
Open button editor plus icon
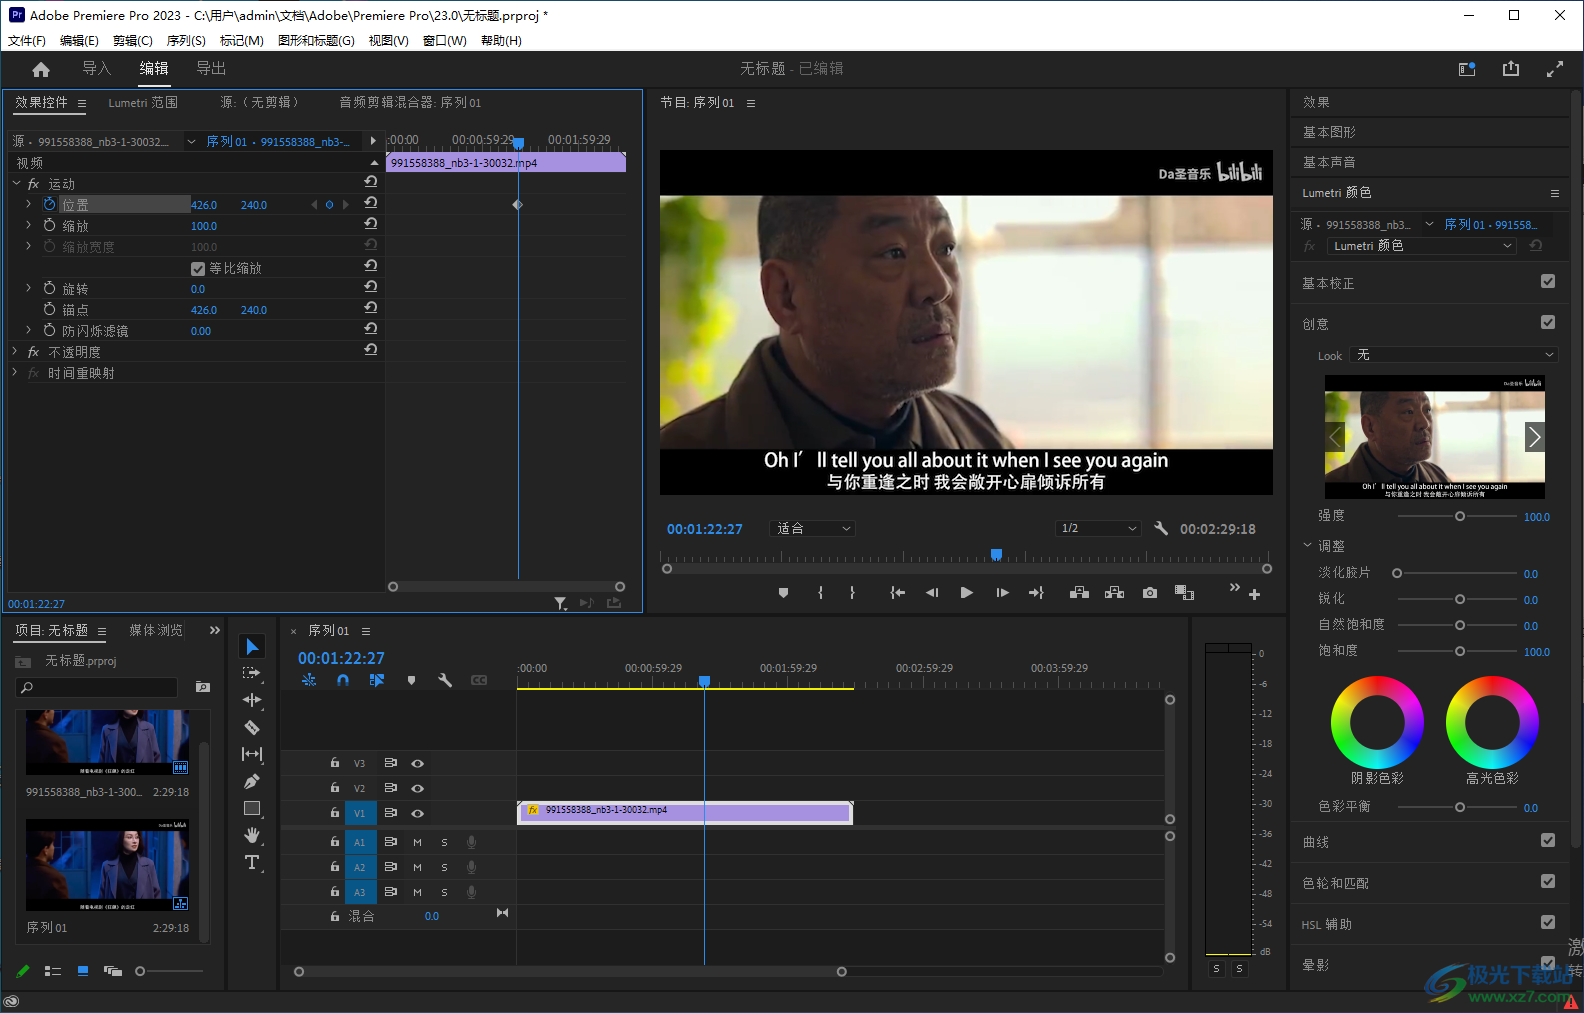click(1254, 594)
